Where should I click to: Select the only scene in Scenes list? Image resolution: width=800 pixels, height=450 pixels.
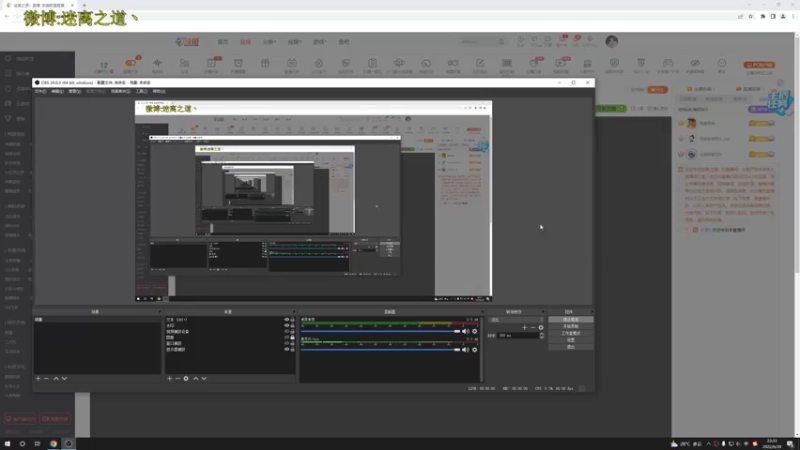point(97,319)
